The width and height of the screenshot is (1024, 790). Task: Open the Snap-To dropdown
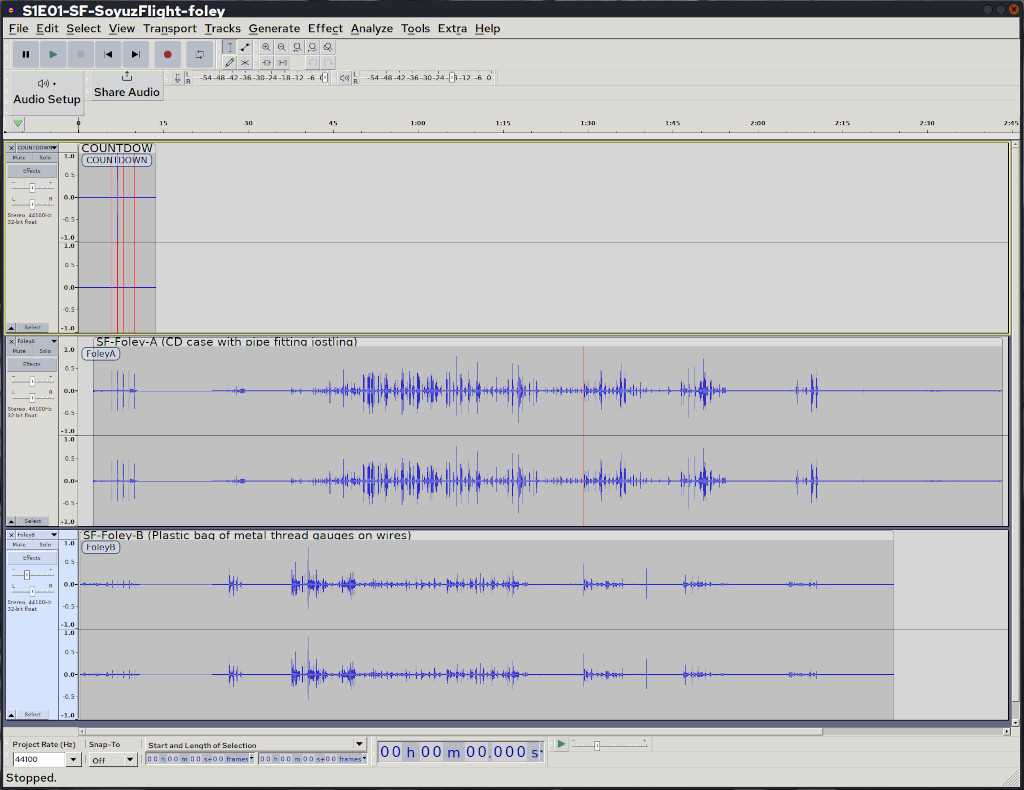[130, 759]
